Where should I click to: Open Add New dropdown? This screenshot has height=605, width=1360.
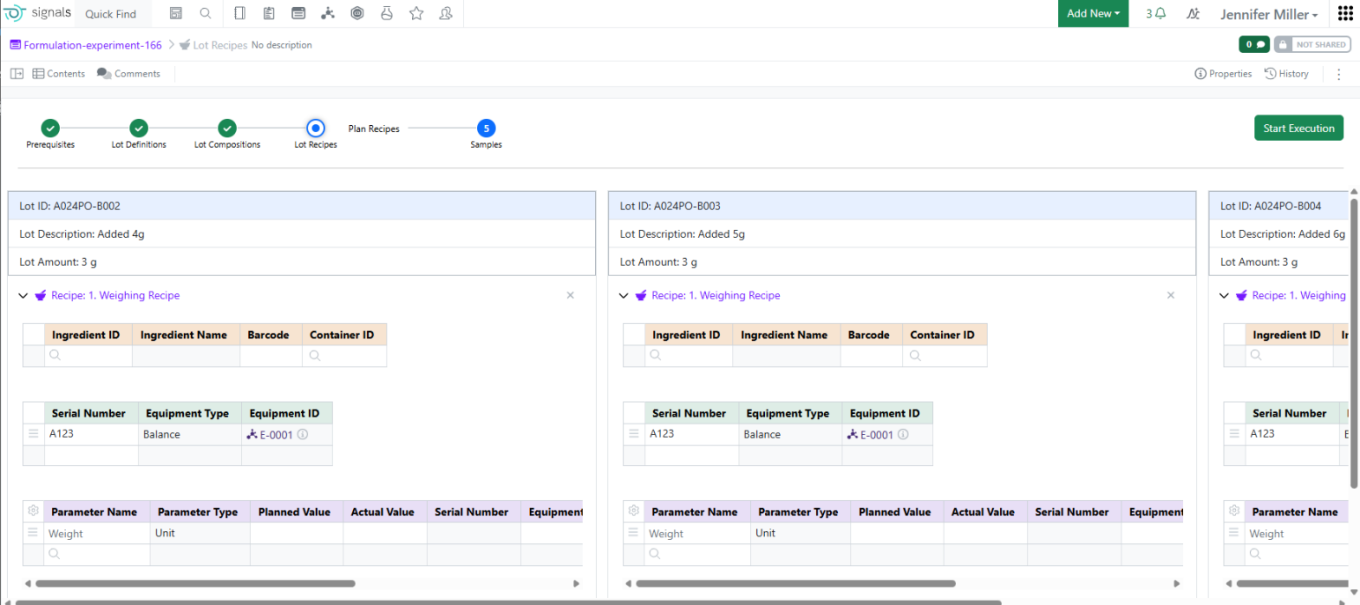[x=1093, y=14]
